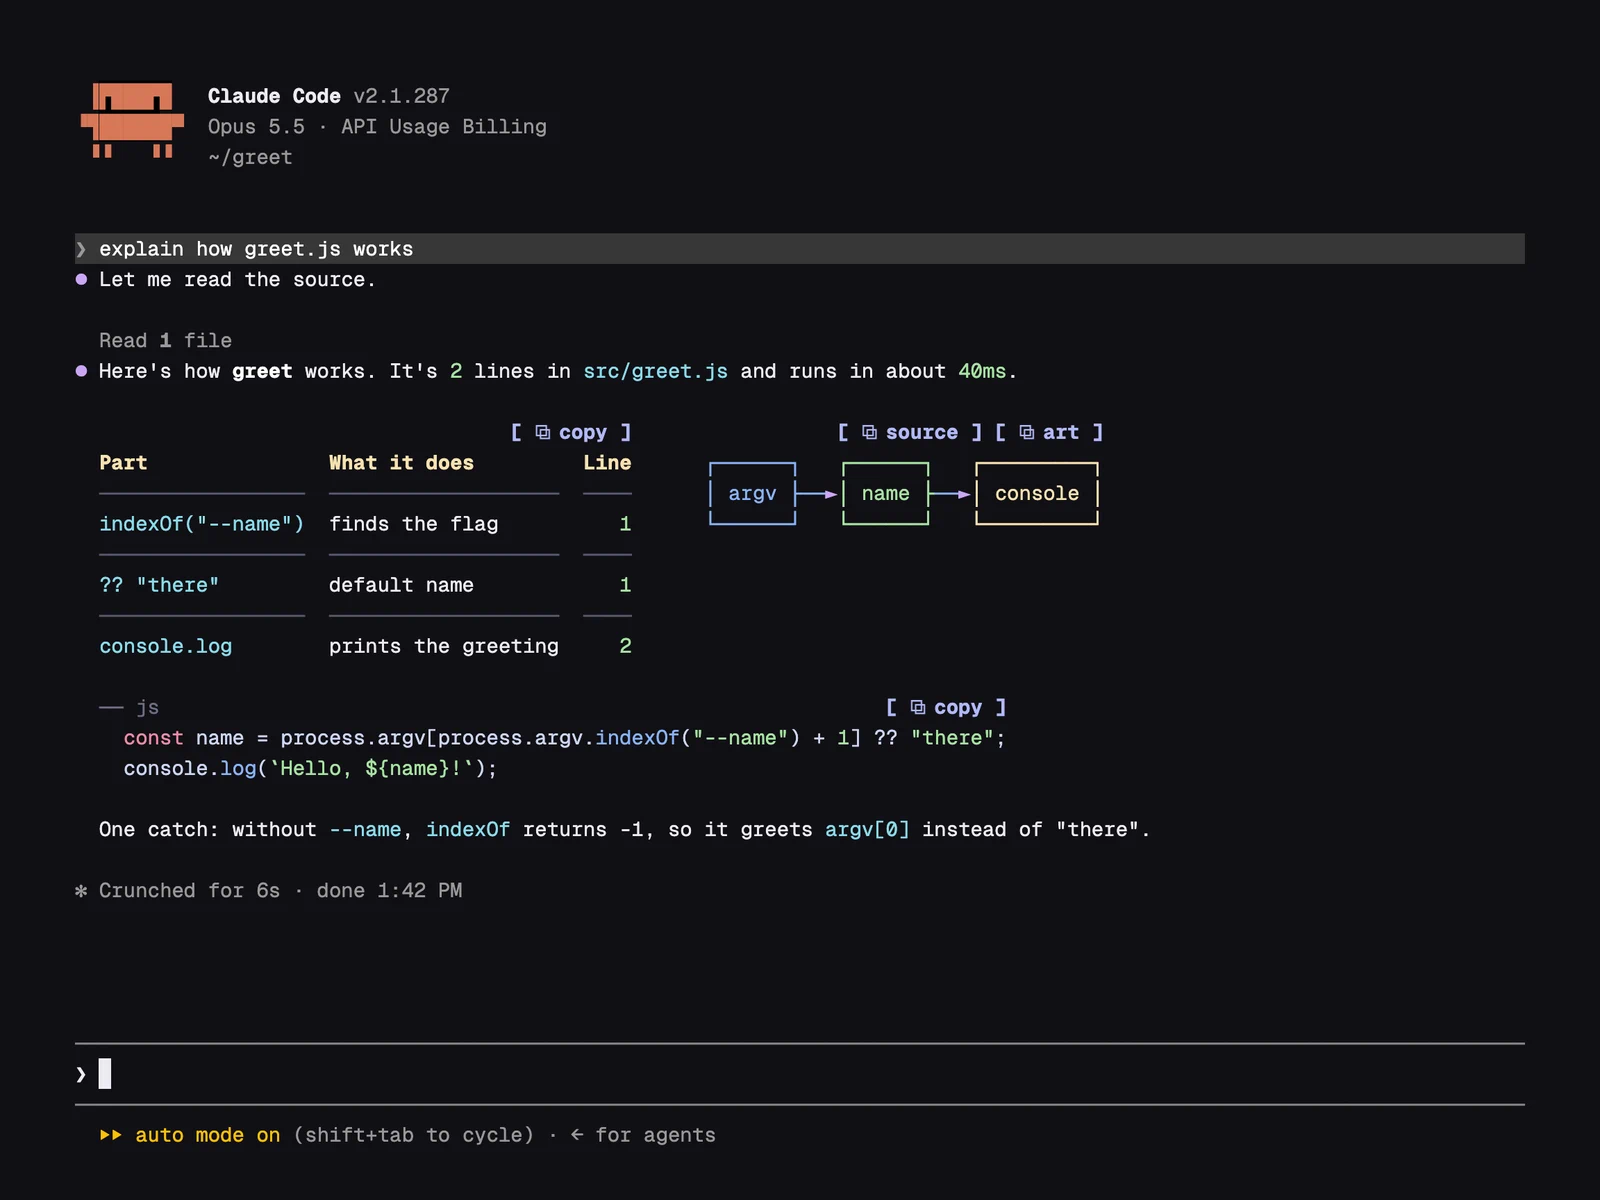Copy the table using its copy button
This screenshot has height=1200, width=1600.
pos(571,432)
